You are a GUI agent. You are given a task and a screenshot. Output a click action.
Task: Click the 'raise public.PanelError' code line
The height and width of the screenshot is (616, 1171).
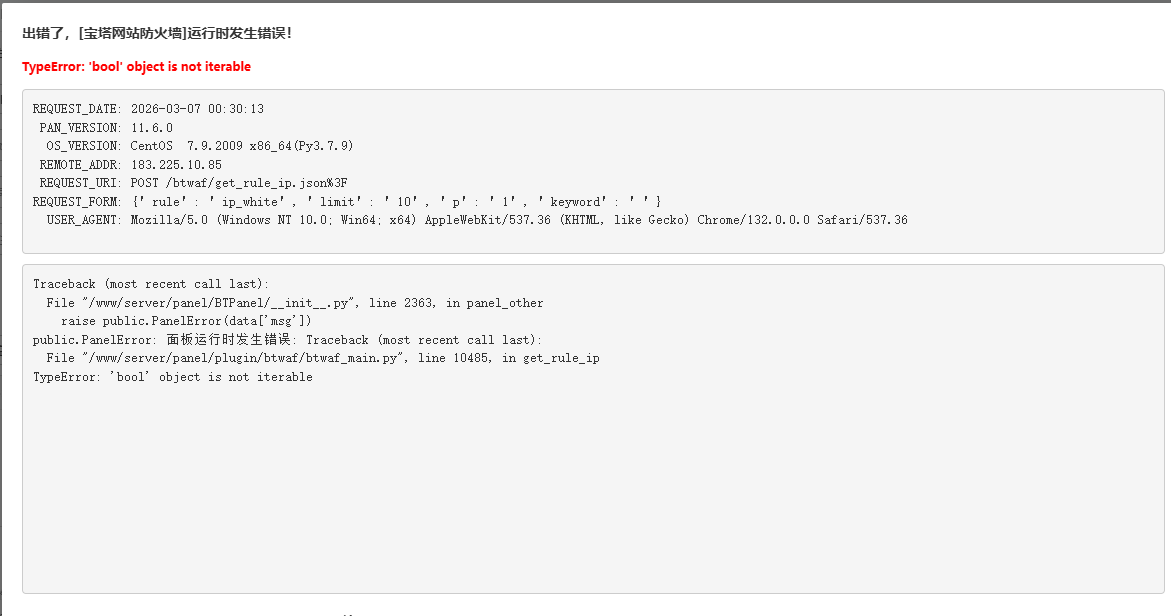tap(186, 321)
